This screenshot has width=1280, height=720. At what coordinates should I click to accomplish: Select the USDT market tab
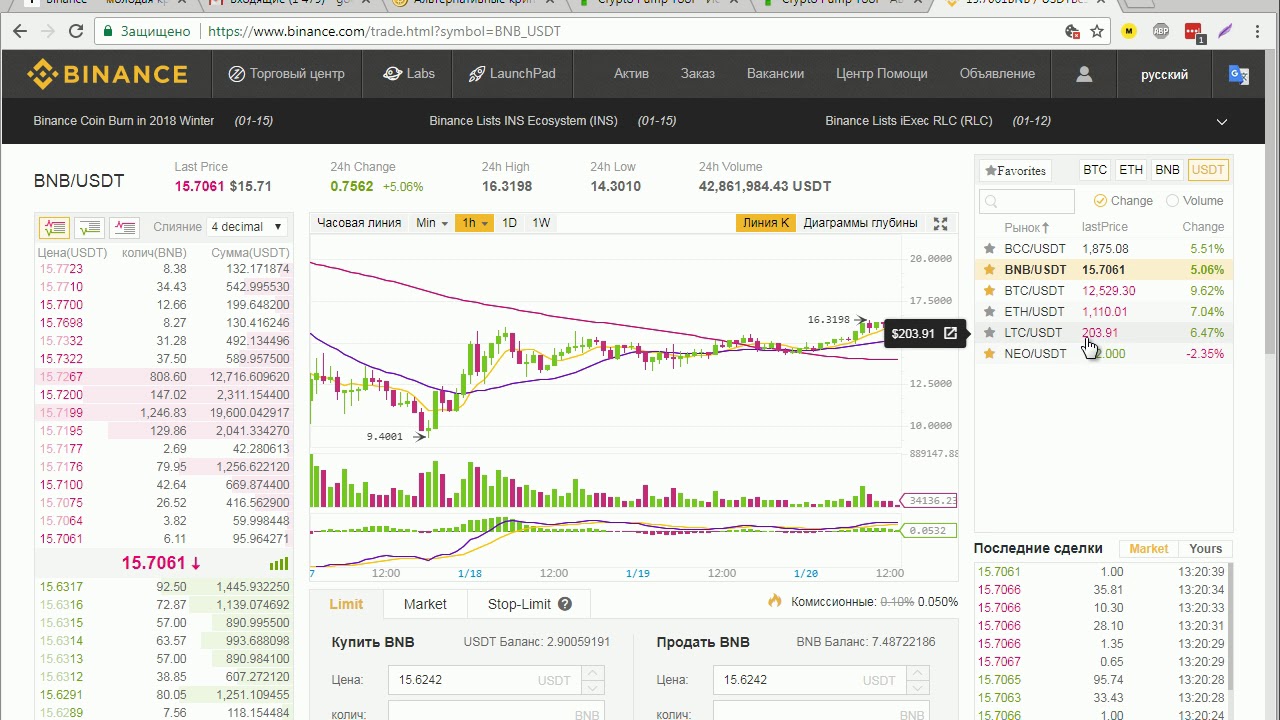coord(1208,170)
